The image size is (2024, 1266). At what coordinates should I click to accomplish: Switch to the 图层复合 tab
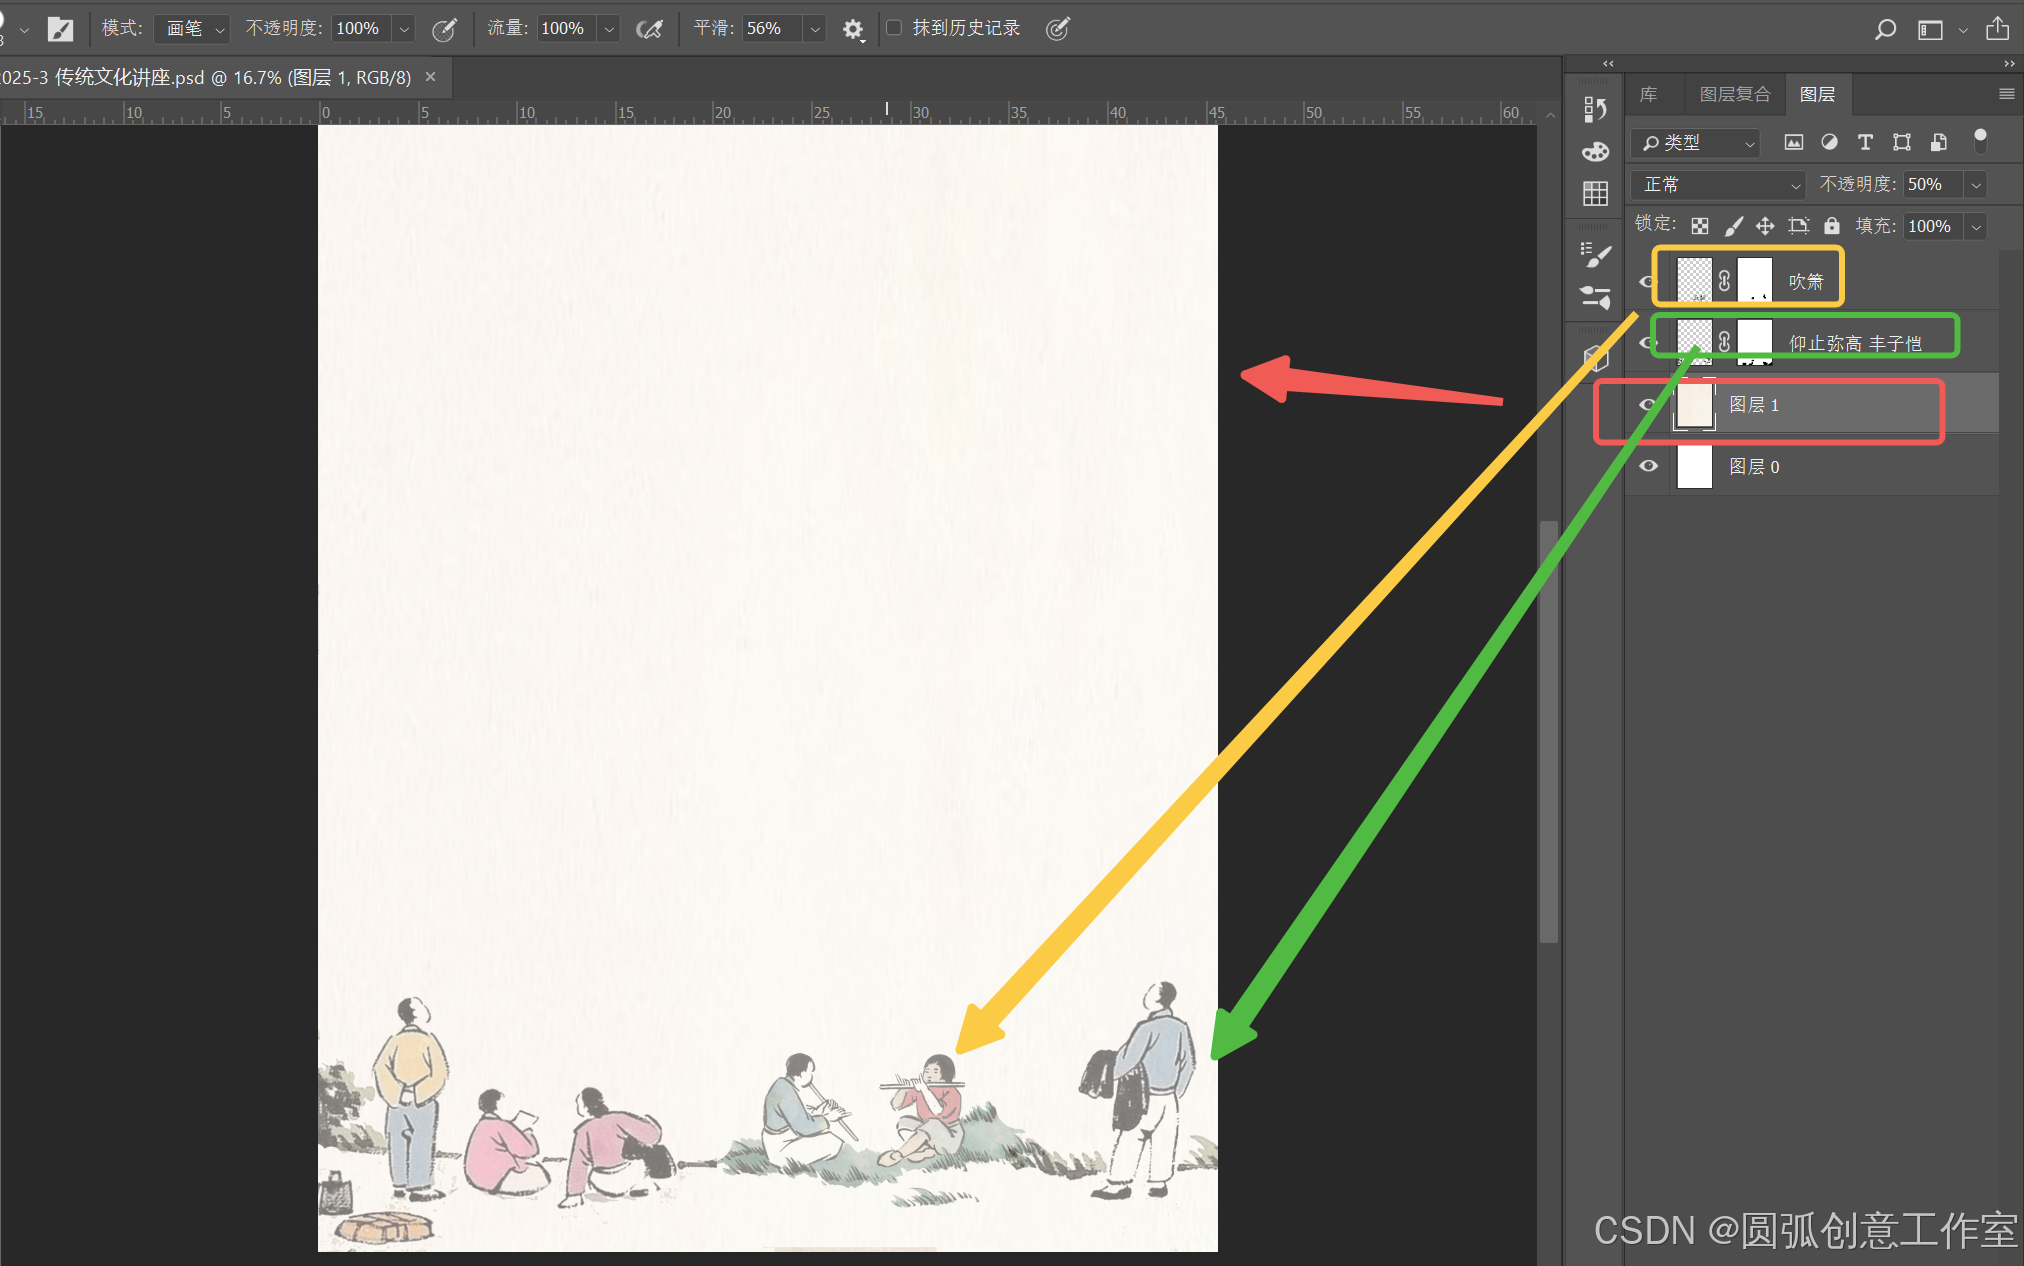(x=1734, y=94)
